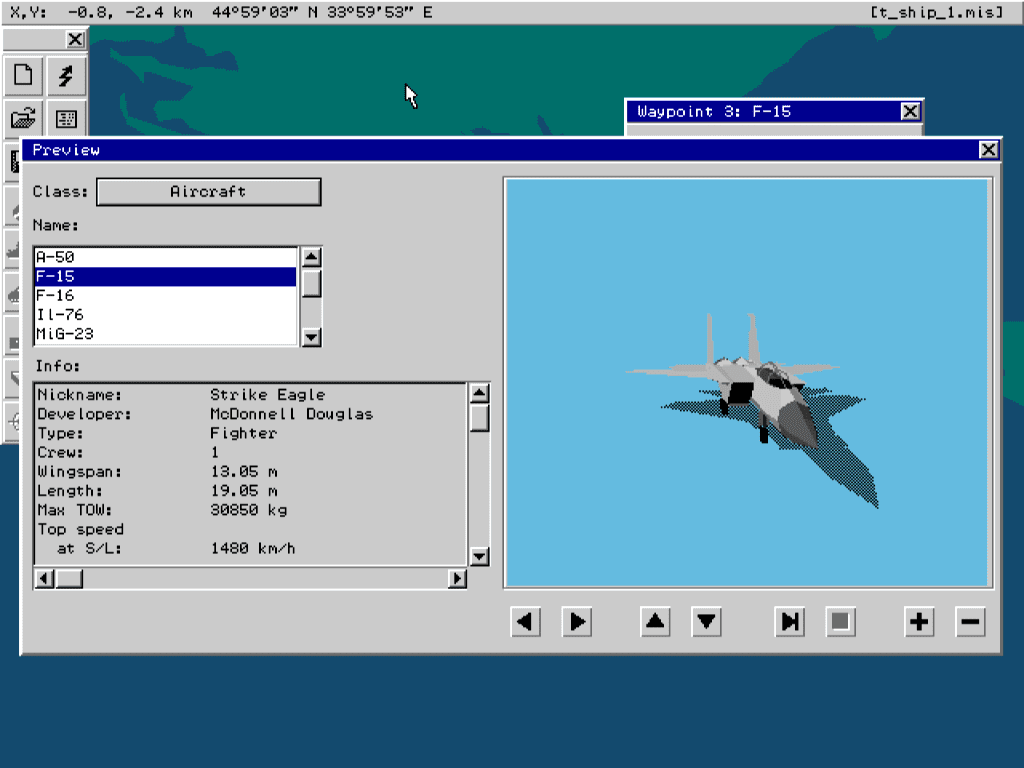Select Il-76 in the Name list

click(166, 315)
